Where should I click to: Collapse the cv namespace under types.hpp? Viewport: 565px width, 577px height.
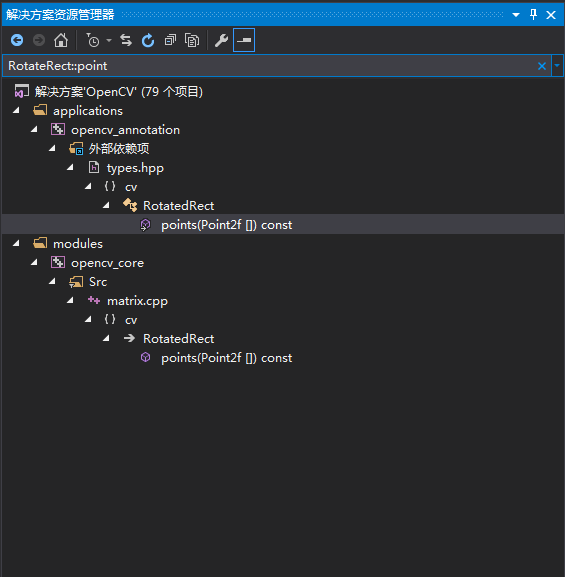click(x=88, y=187)
